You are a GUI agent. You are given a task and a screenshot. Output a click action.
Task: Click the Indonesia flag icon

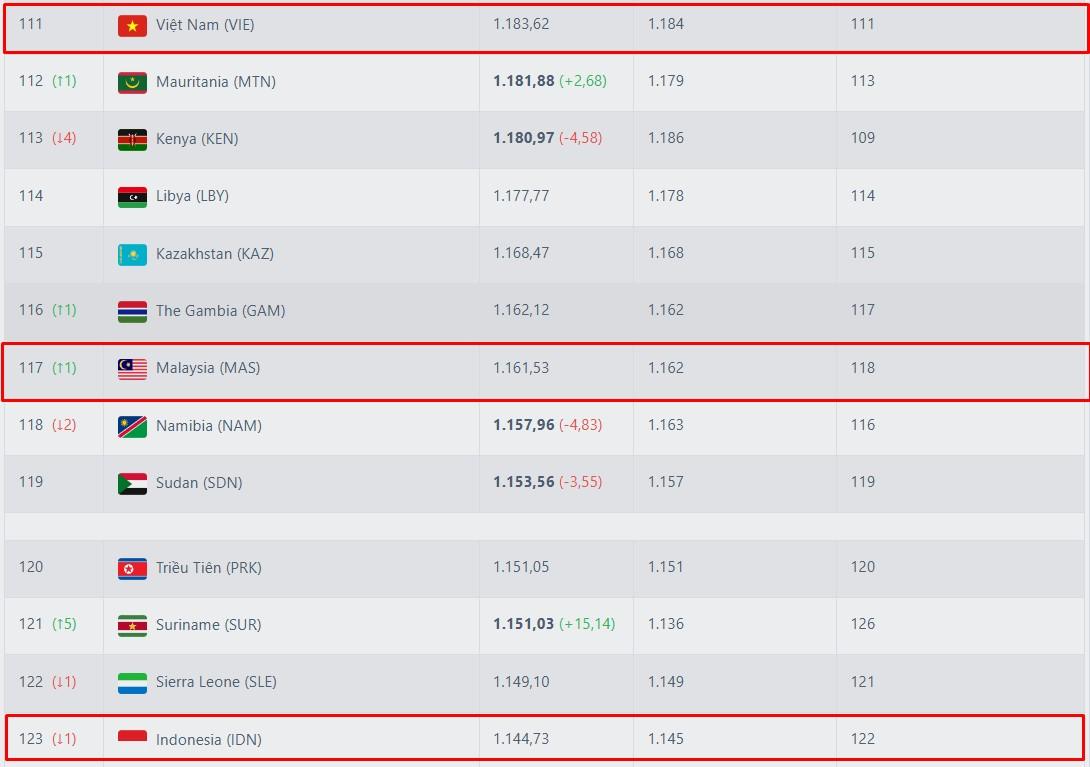pos(132,740)
